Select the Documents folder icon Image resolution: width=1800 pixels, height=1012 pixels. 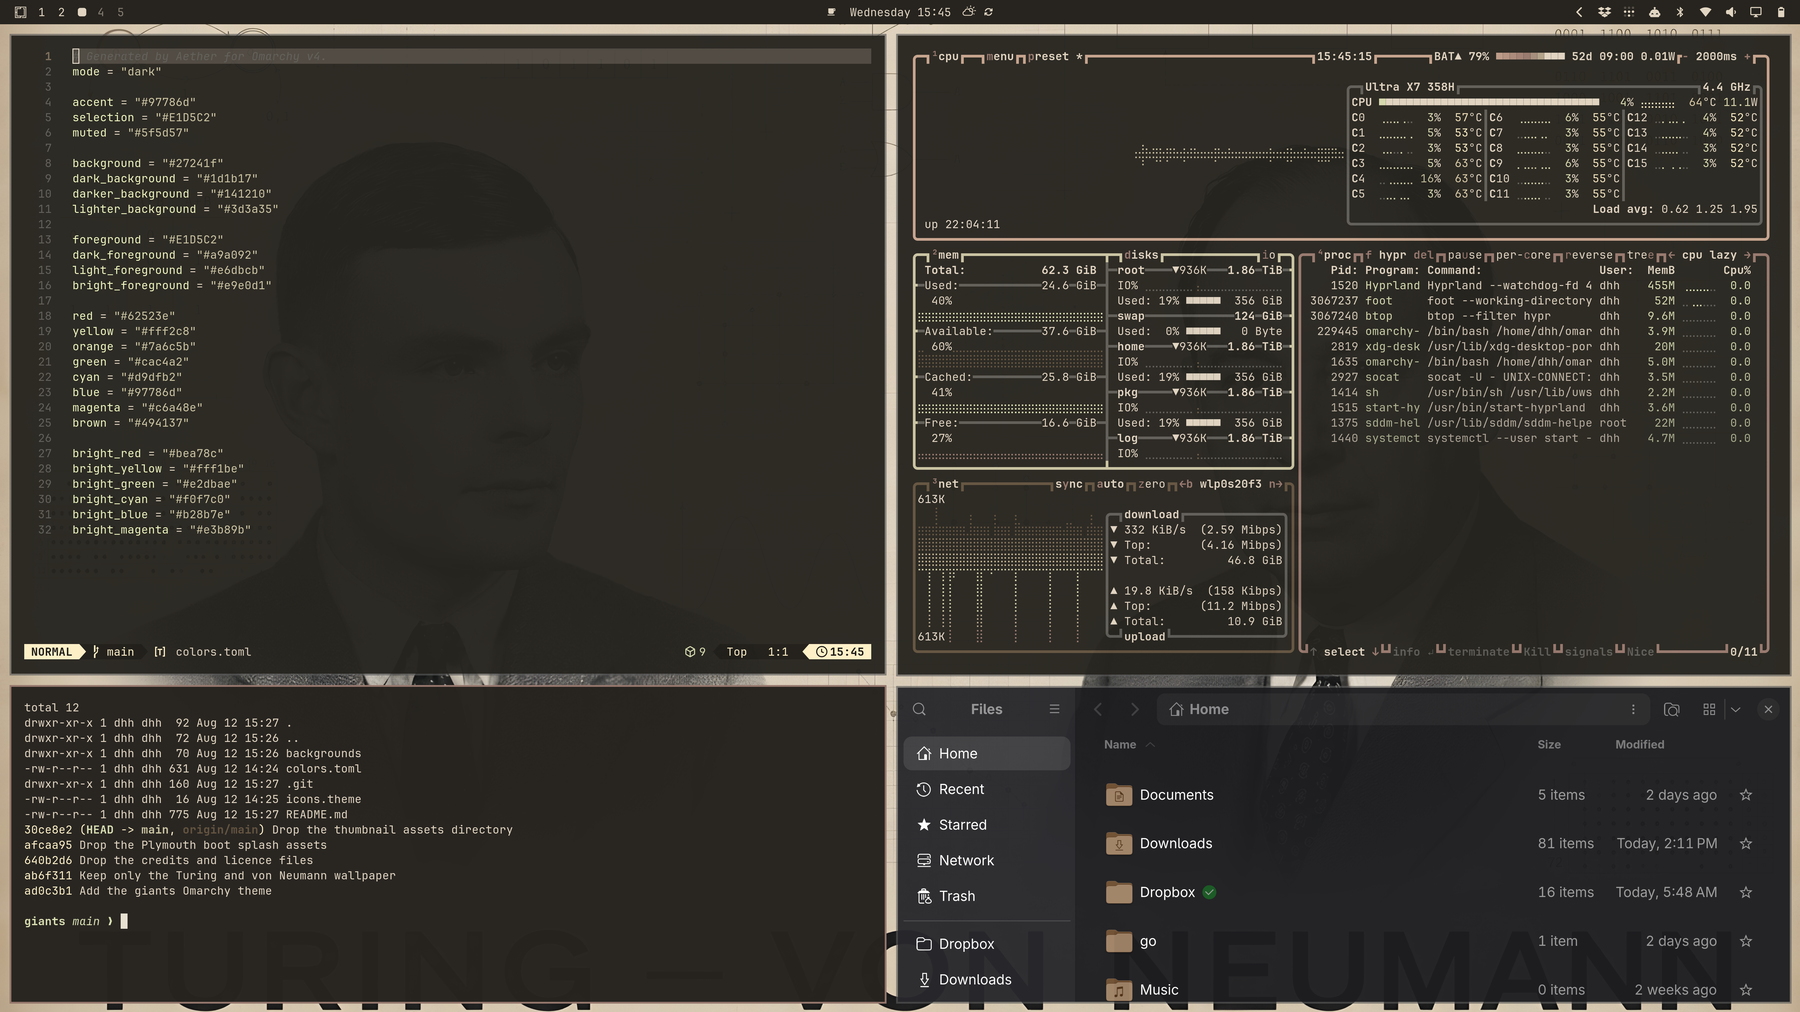tap(1119, 795)
